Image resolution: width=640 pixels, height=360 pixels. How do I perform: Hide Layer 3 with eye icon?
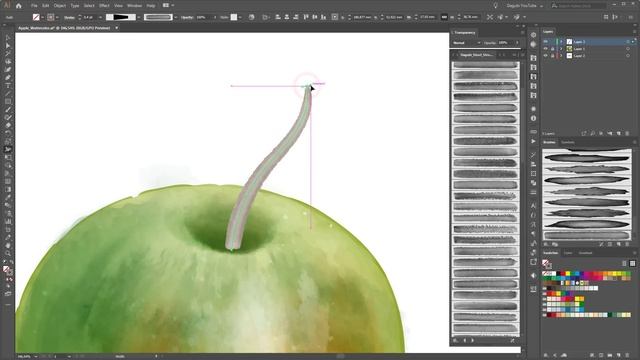(546, 42)
